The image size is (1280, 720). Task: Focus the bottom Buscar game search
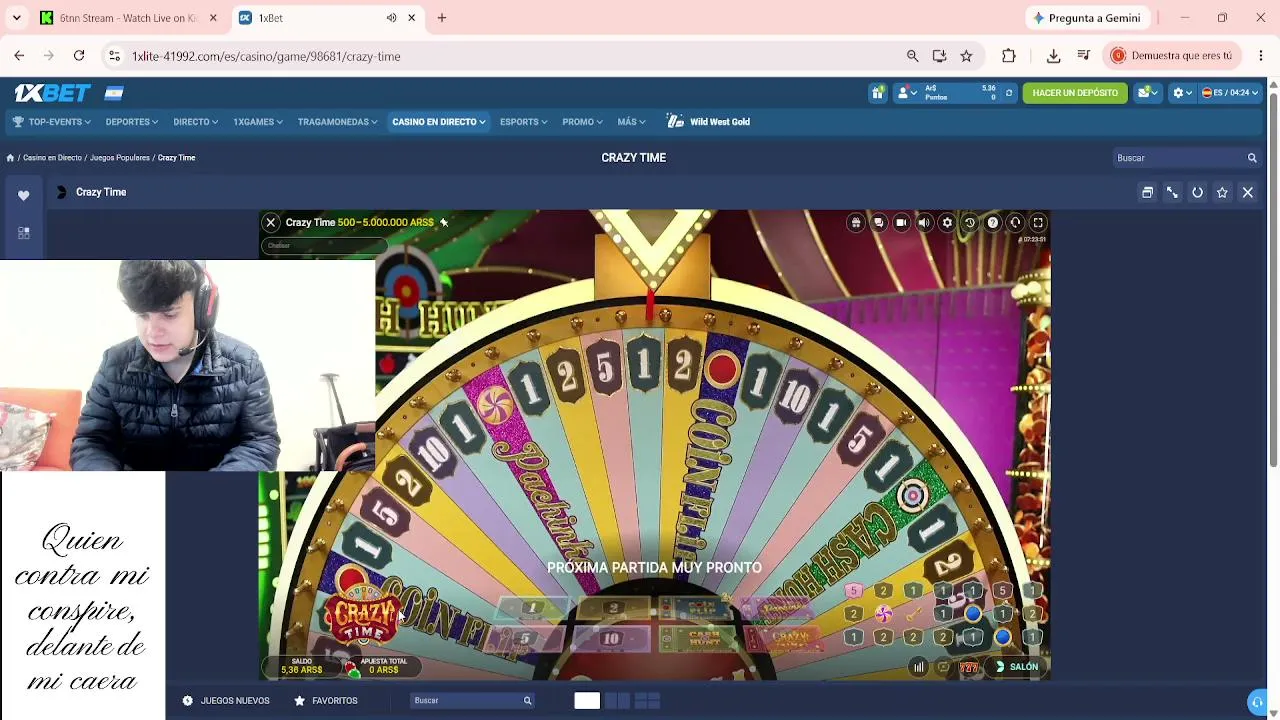click(472, 701)
